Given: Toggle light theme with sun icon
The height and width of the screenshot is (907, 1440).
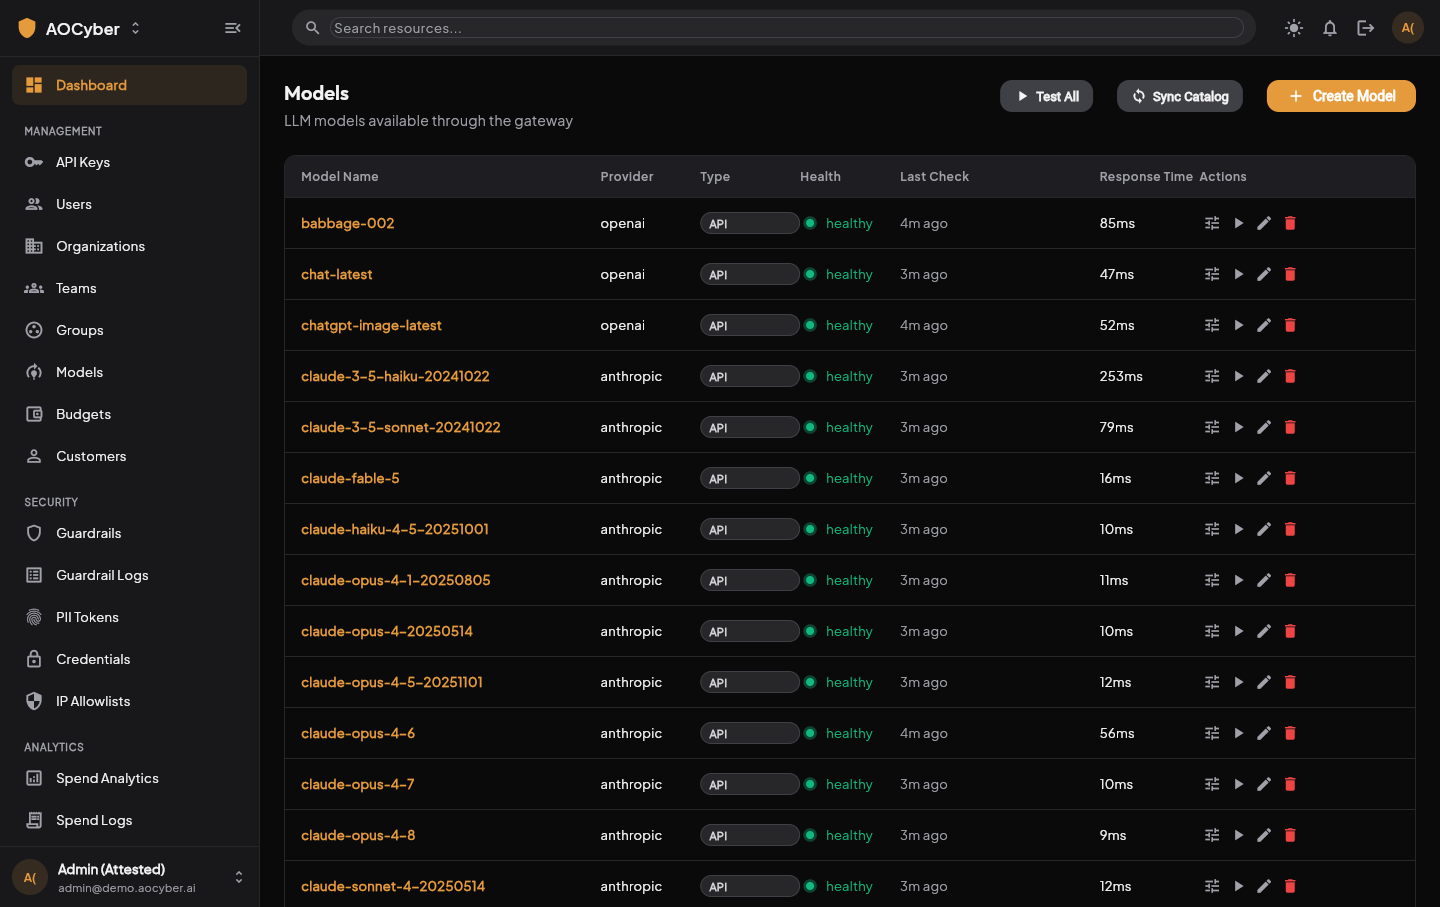Looking at the screenshot, I should point(1294,28).
